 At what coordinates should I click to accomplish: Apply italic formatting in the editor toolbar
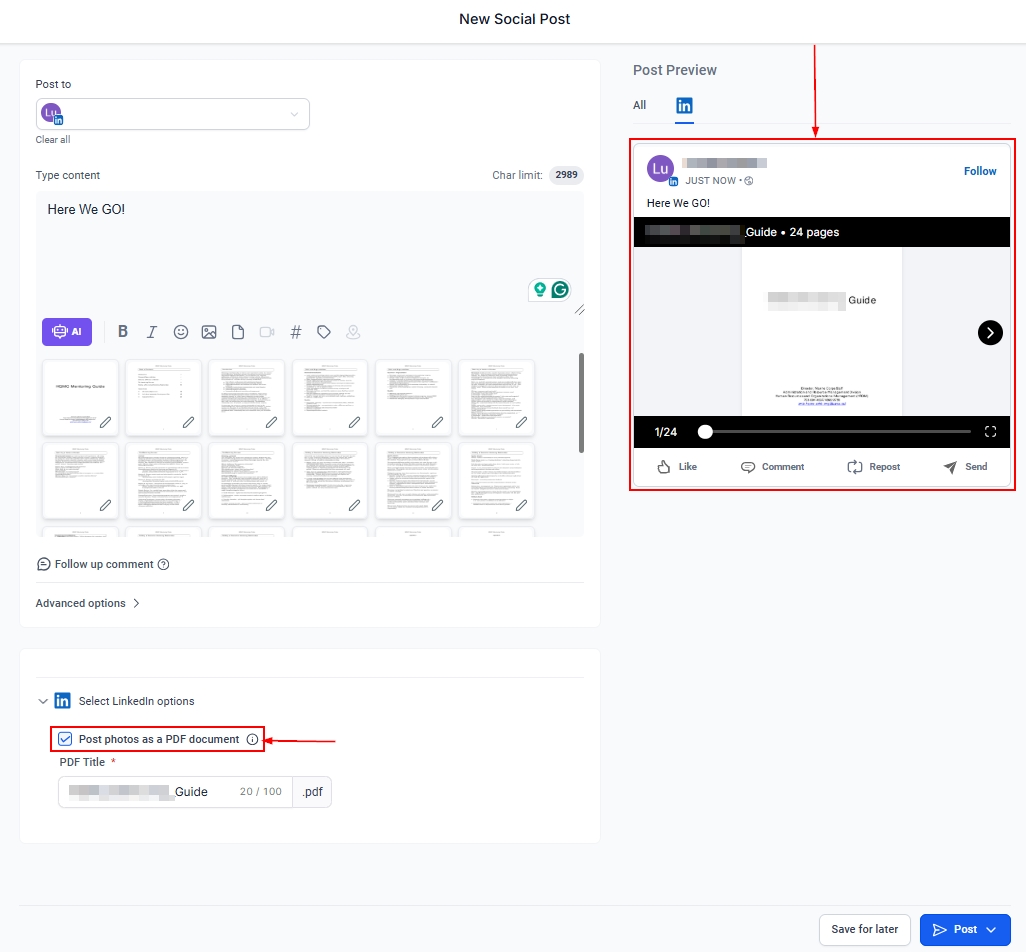click(152, 332)
